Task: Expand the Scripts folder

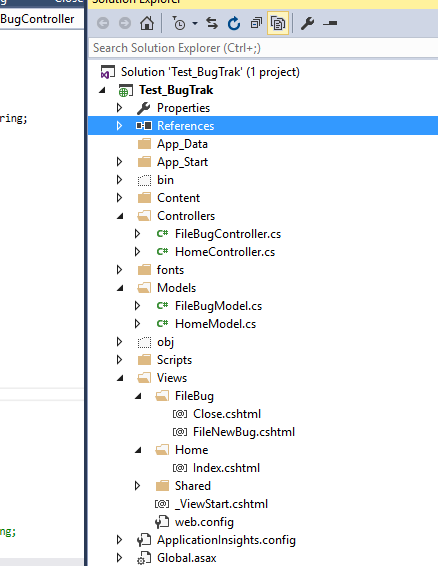Action: coord(120,360)
